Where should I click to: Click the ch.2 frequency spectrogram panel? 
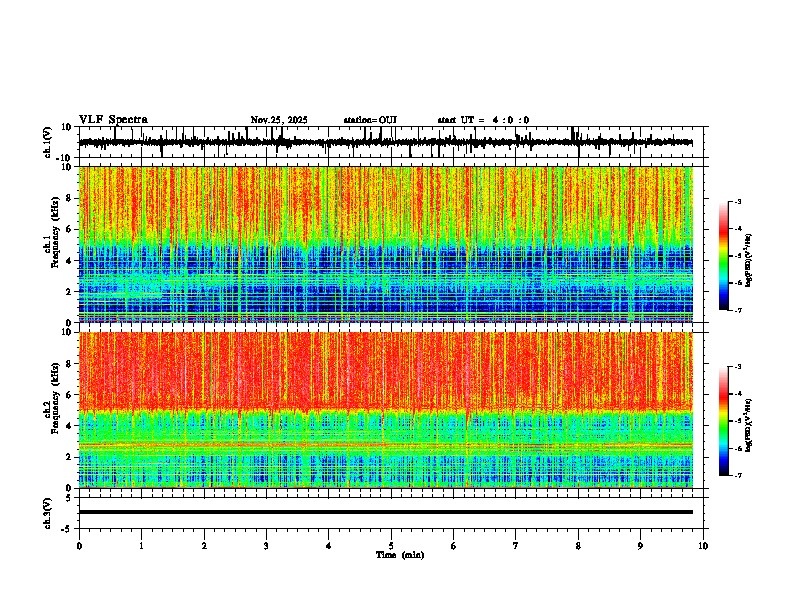(386, 410)
